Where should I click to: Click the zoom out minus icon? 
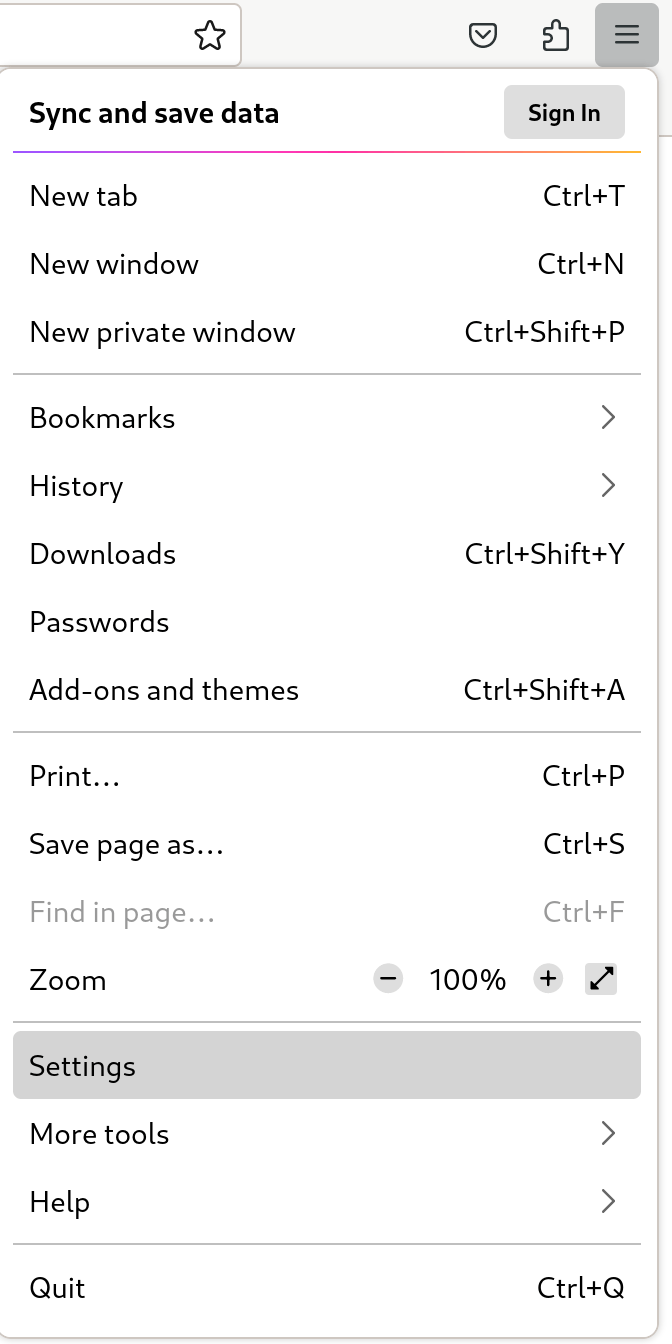coord(388,979)
